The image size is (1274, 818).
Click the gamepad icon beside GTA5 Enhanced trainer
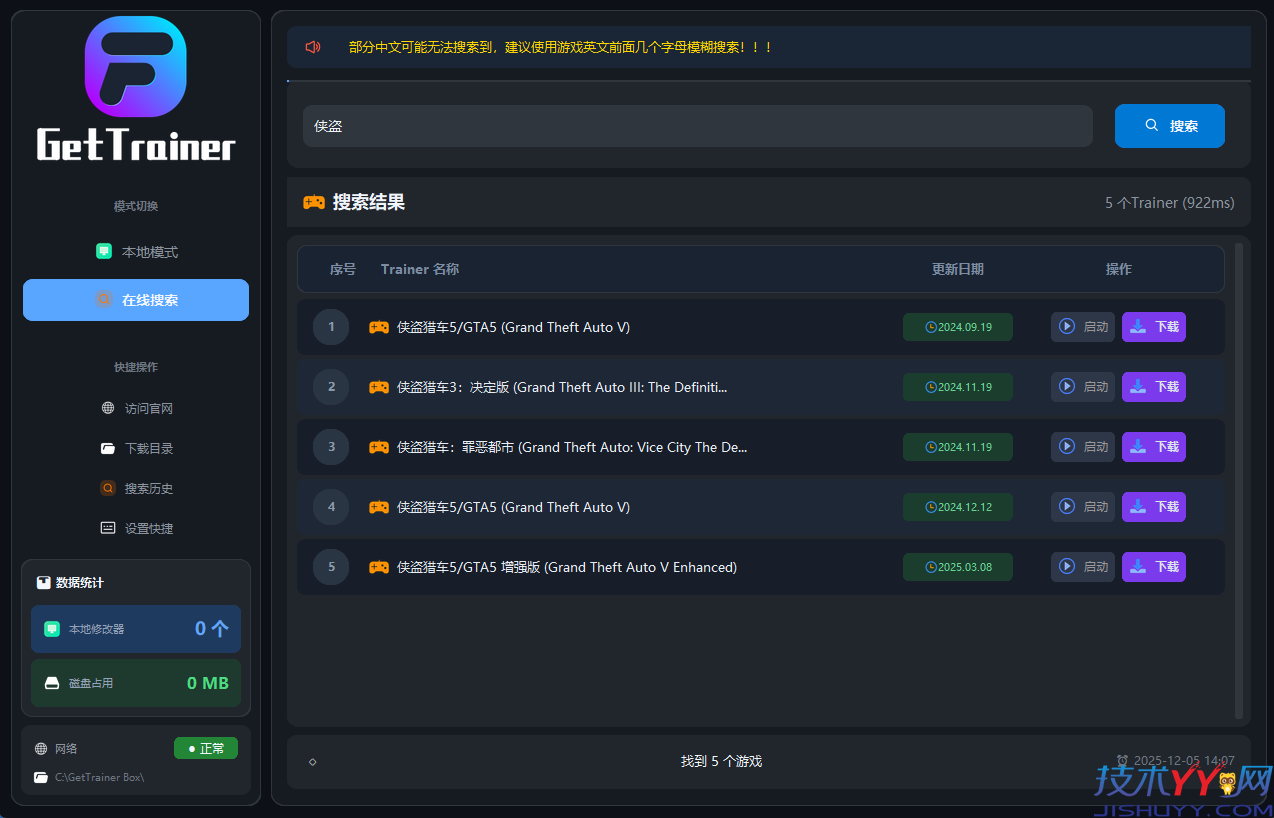point(378,566)
